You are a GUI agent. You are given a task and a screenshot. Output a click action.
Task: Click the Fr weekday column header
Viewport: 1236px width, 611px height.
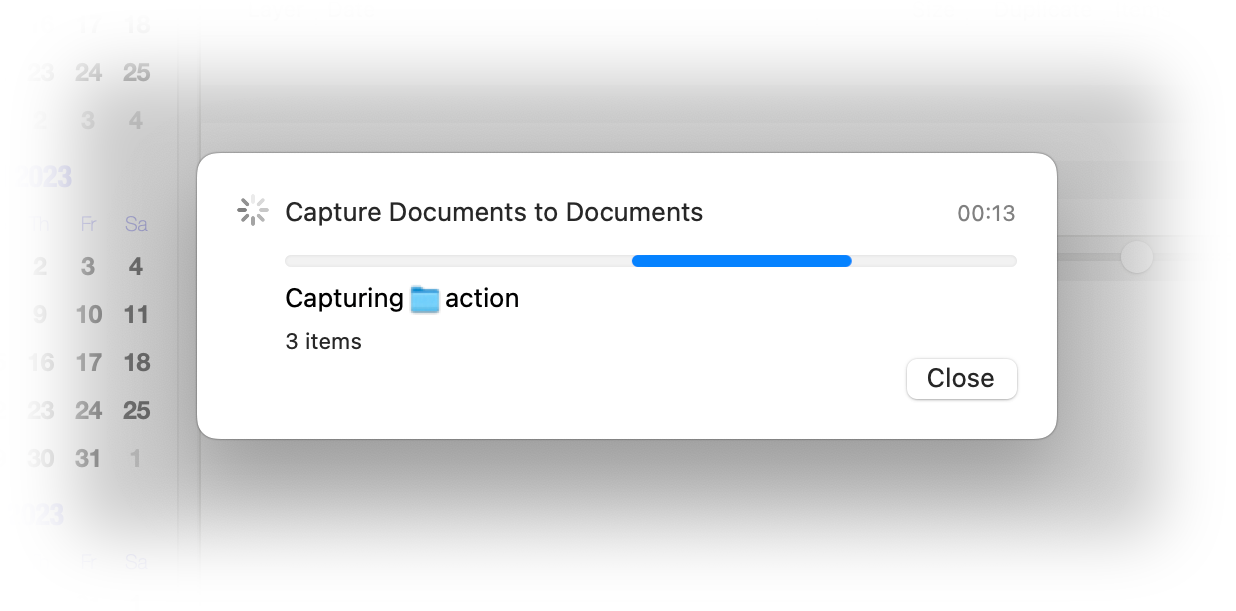pyautogui.click(x=89, y=224)
